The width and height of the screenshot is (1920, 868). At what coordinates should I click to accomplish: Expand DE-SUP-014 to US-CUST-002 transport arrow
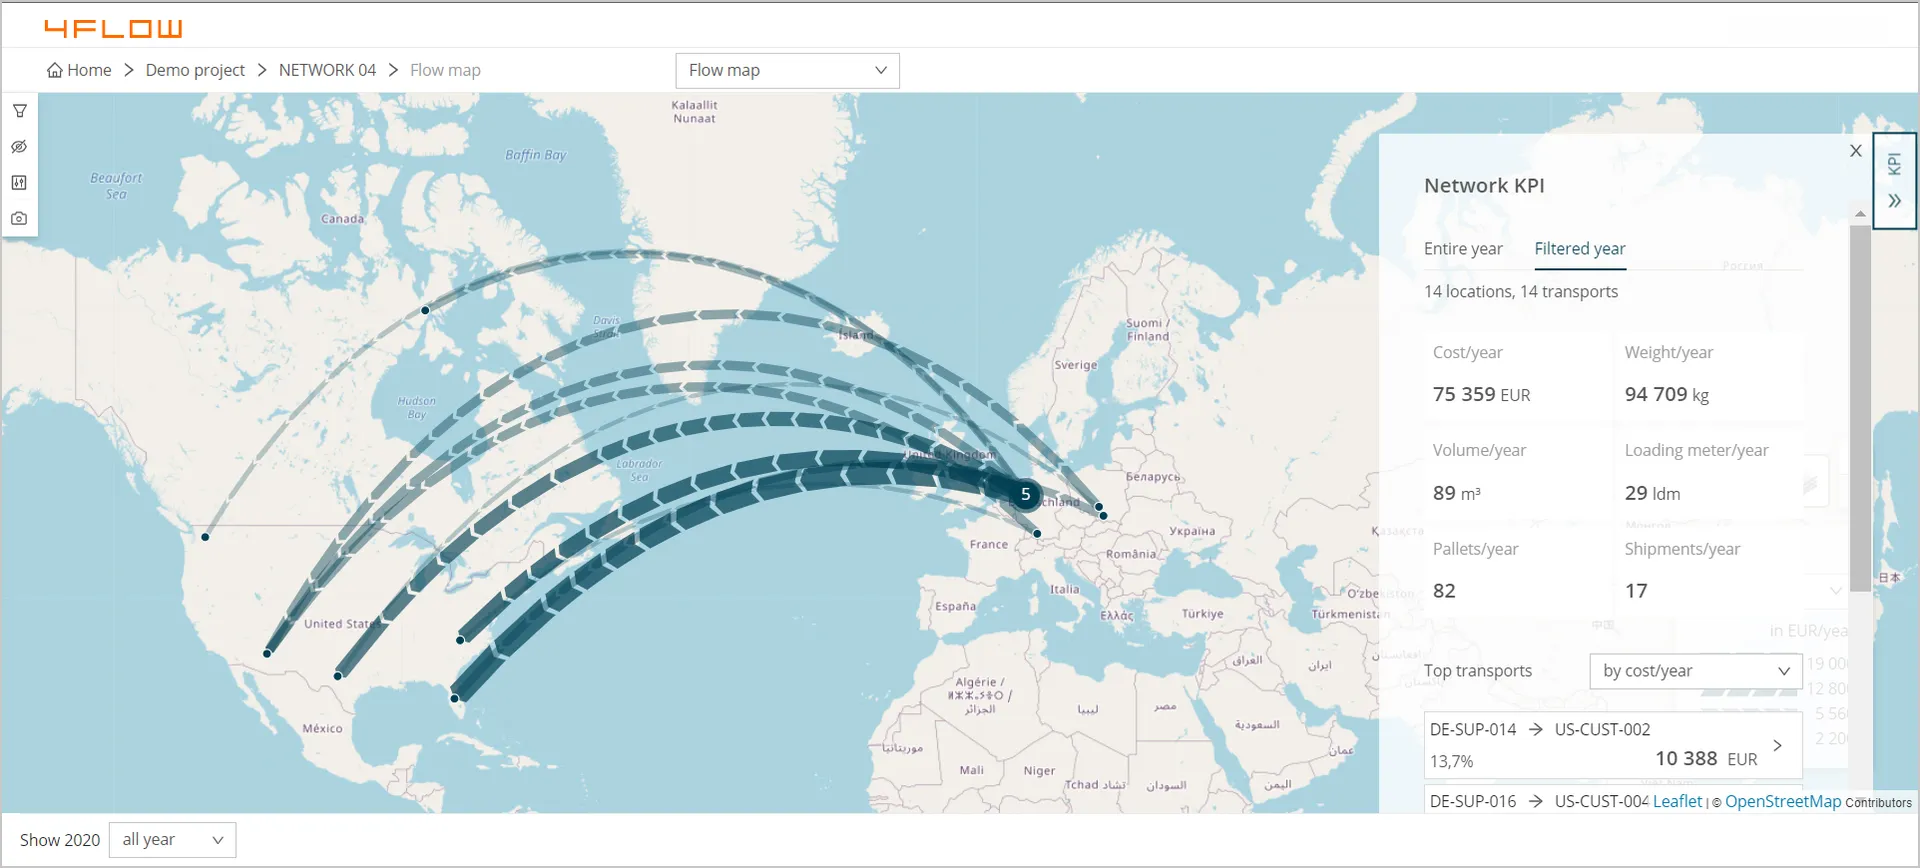pos(1777,745)
